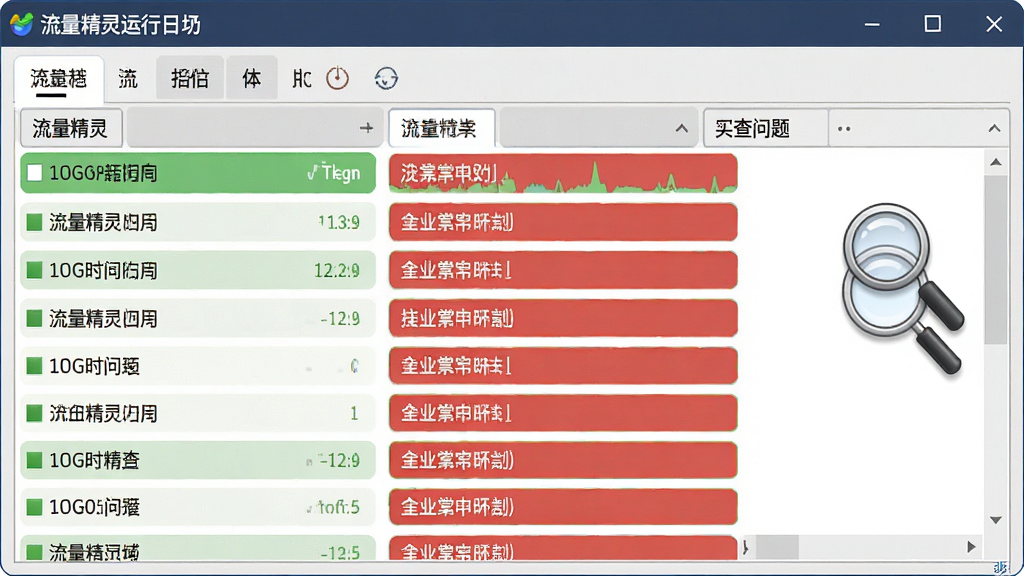Screen dimensions: 1024x576
Task: Click the value 12:2:9
Action: coord(336,270)
